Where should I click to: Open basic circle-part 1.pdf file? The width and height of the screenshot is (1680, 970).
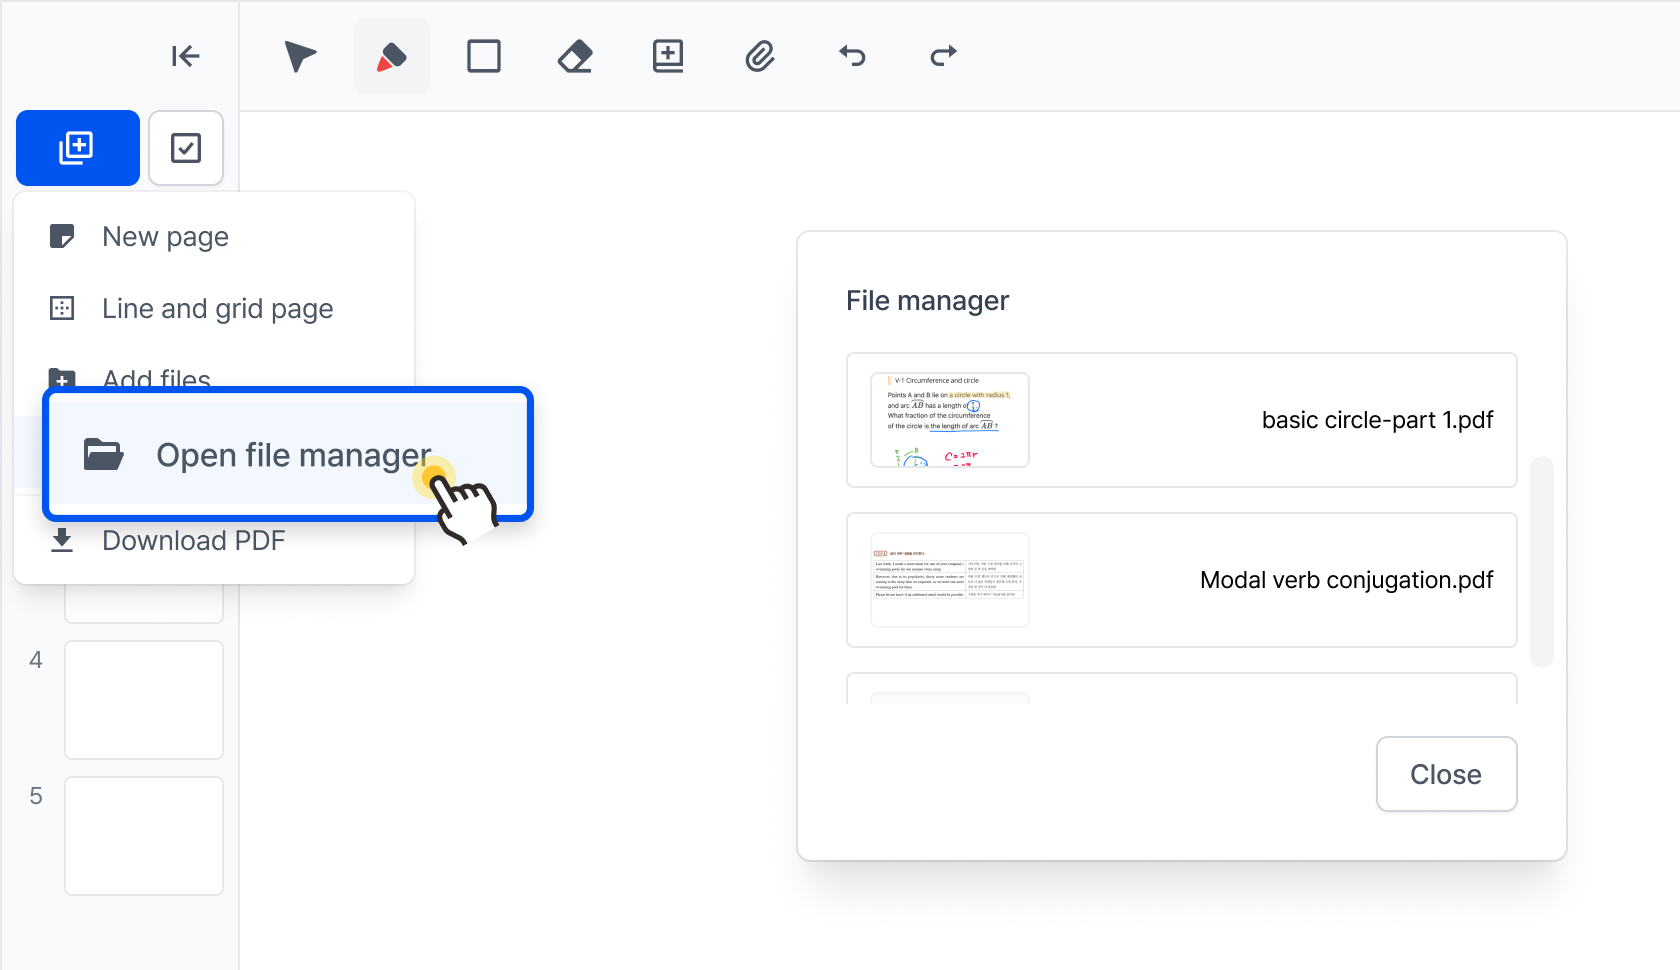[x=1182, y=420]
